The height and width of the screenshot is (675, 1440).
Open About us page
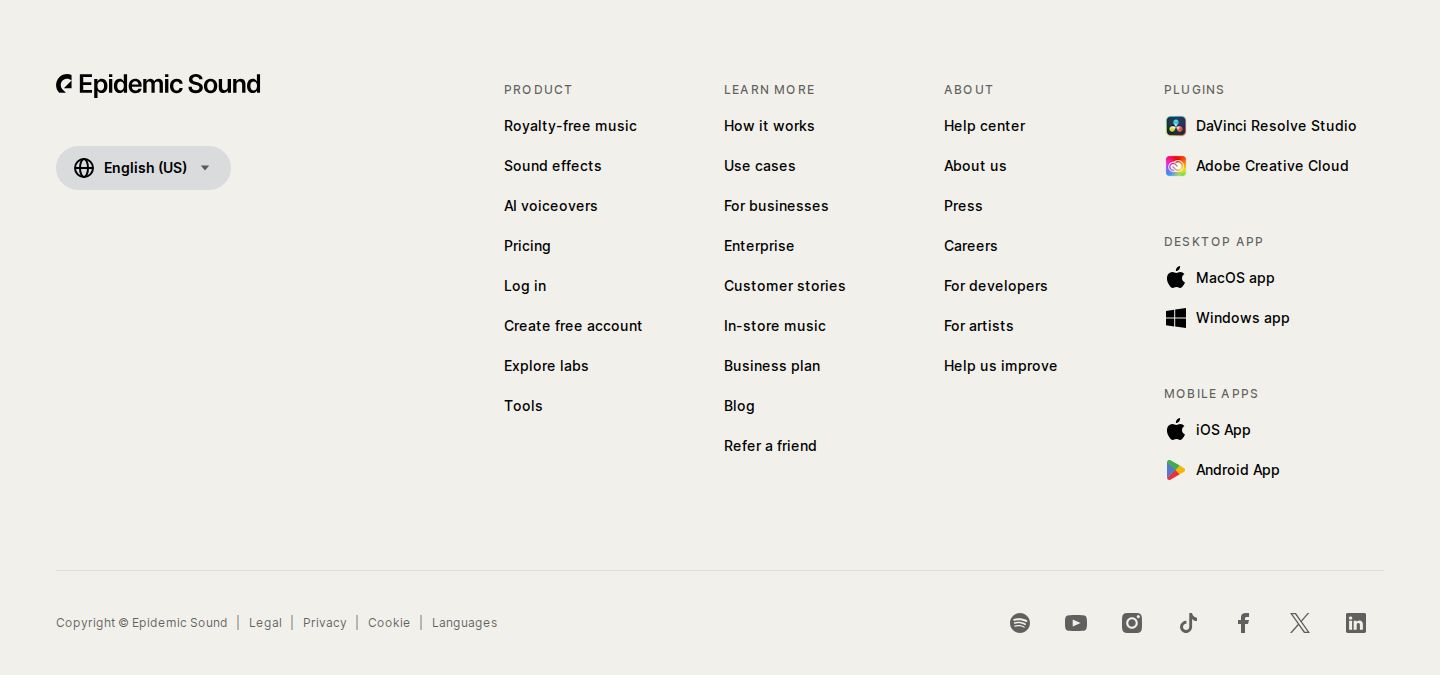click(975, 166)
